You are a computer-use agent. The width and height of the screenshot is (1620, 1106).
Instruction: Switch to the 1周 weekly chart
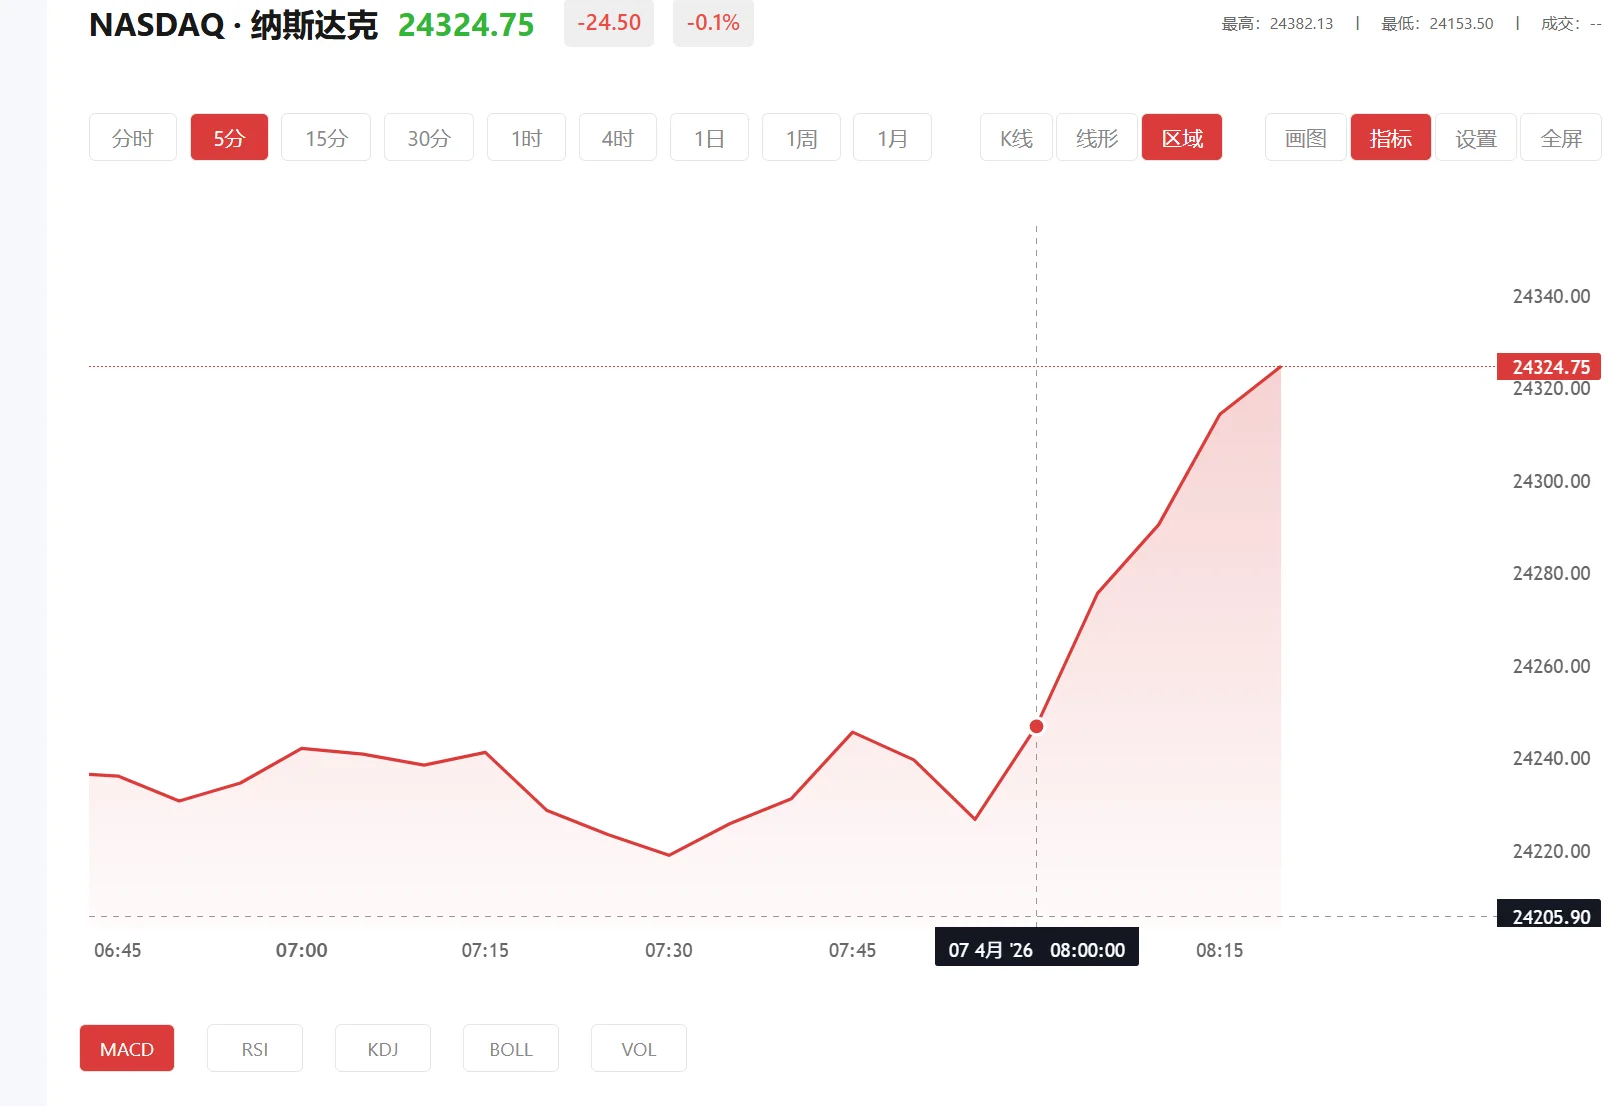800,137
